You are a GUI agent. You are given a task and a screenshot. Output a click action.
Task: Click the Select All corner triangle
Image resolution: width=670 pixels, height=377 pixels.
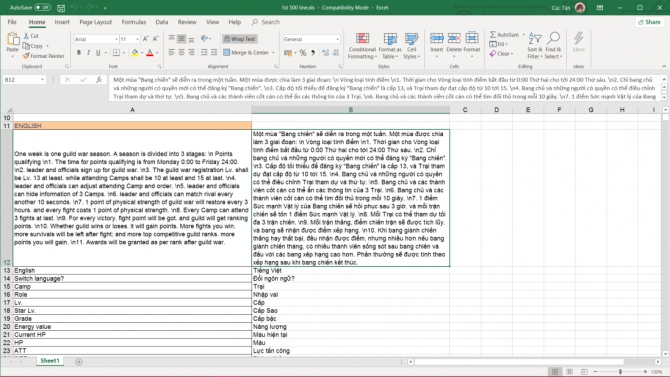click(x=6, y=110)
